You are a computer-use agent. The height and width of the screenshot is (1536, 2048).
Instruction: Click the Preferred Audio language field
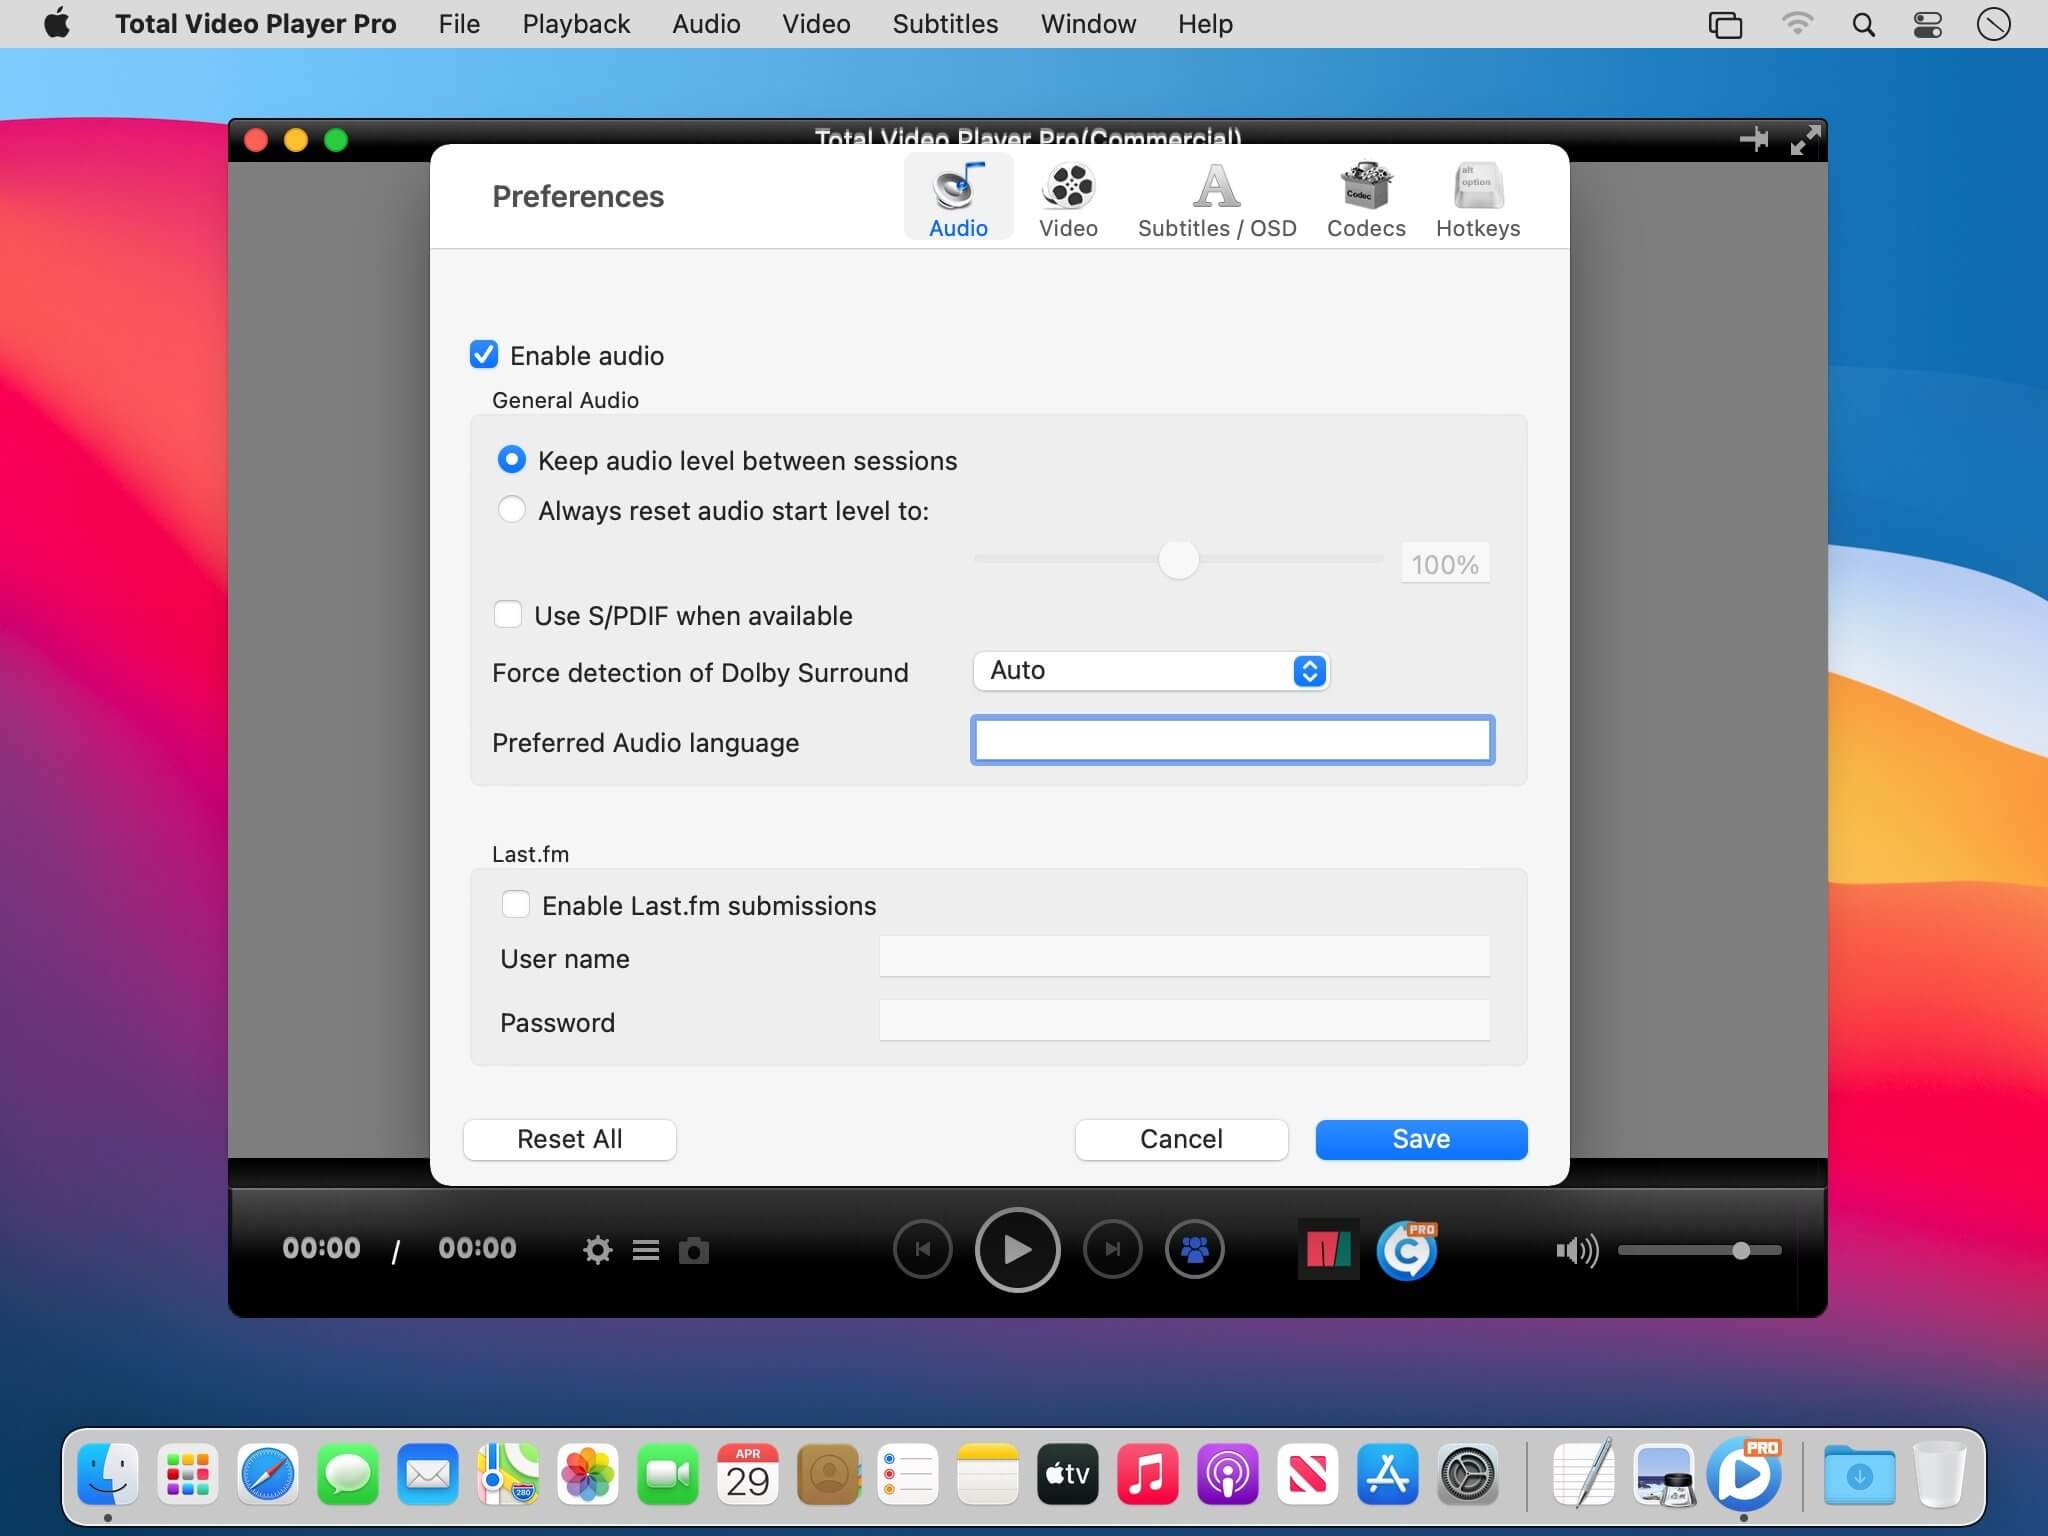(1232, 741)
